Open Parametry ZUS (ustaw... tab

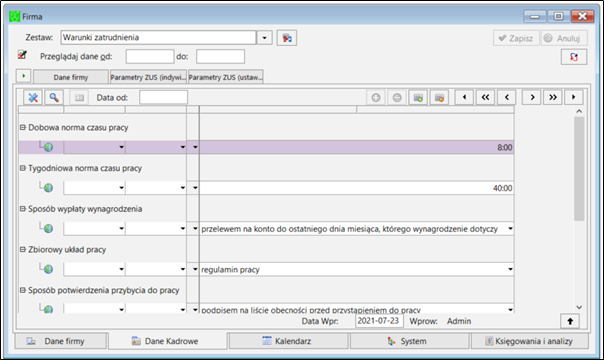(x=226, y=77)
